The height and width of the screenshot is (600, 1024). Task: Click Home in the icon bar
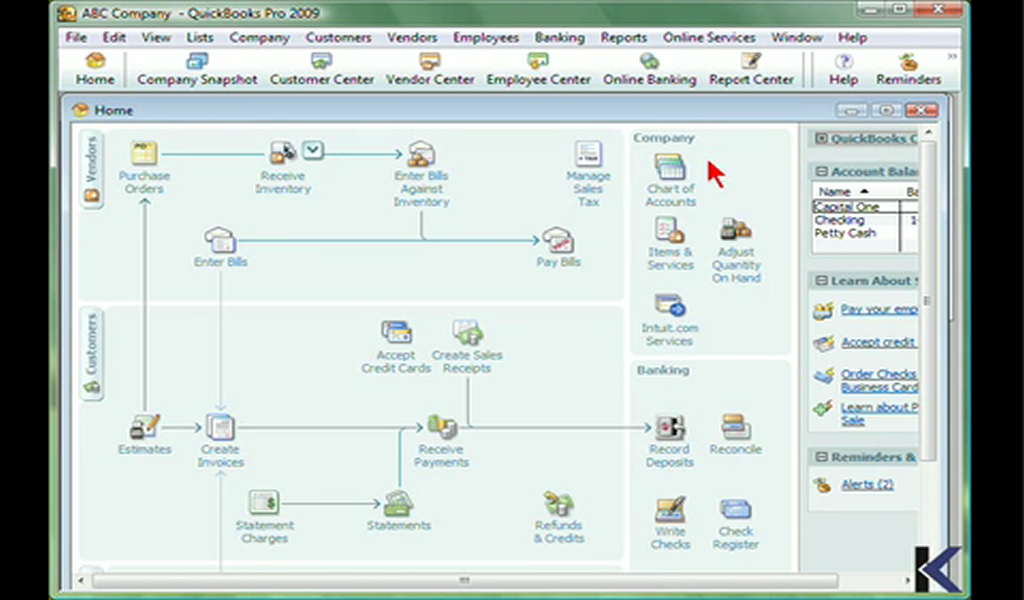click(x=95, y=70)
